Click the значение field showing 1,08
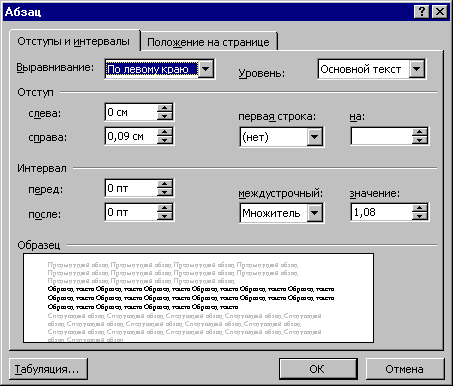Viewport: 453px width, 386px height. pyautogui.click(x=382, y=212)
